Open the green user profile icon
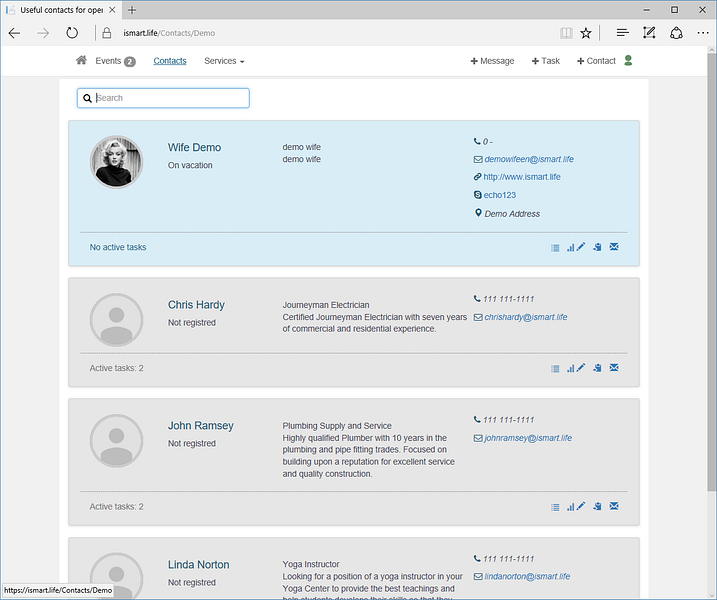Image resolution: width=717 pixels, height=600 pixels. coord(628,60)
